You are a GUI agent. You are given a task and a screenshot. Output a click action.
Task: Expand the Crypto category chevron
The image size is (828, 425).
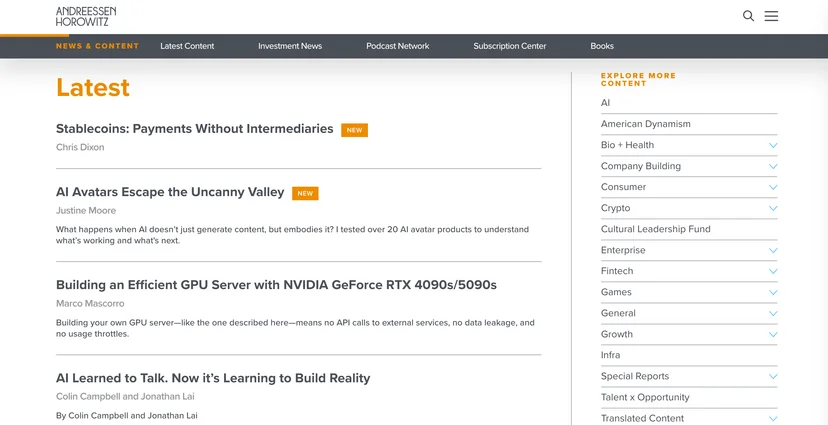pos(773,208)
